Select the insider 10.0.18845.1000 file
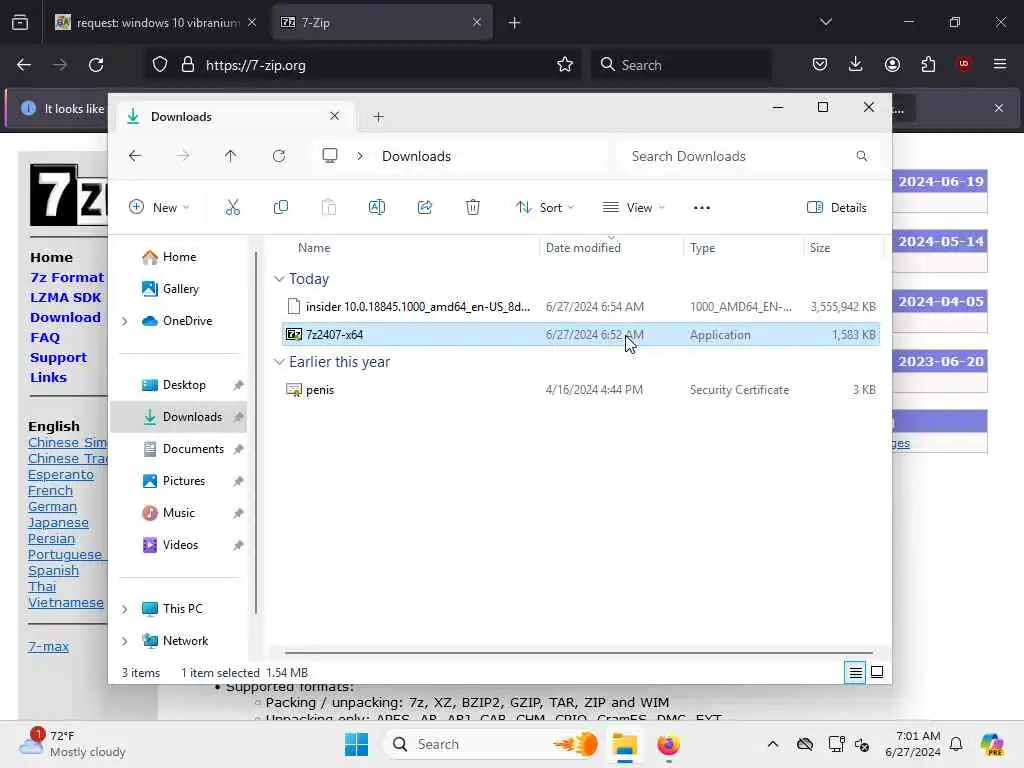1024x768 pixels. [581, 306]
